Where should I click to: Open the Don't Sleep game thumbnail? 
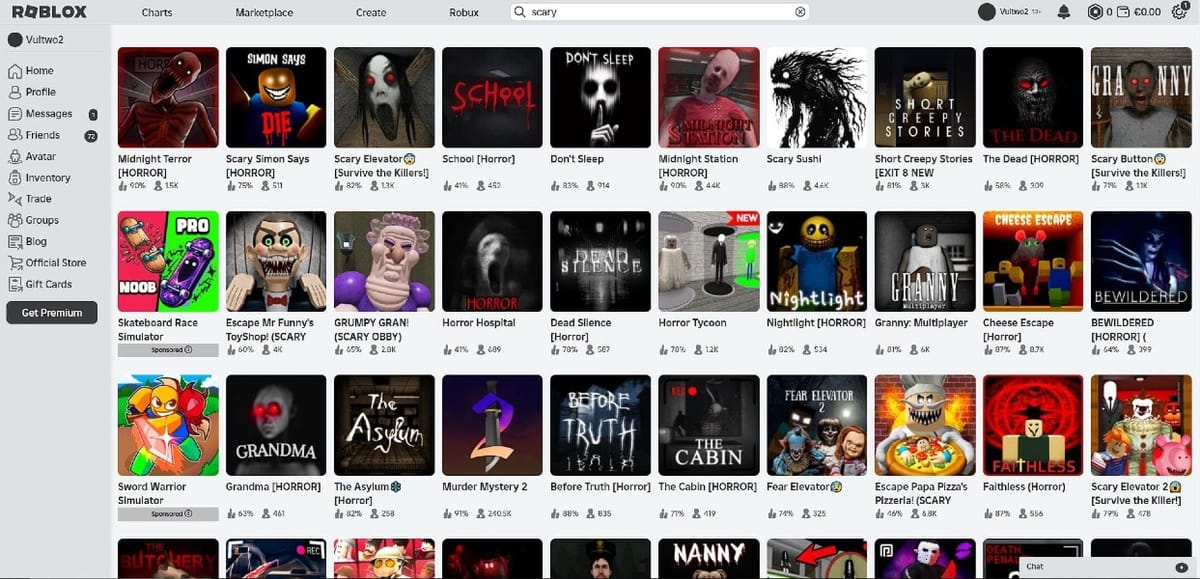click(x=600, y=97)
